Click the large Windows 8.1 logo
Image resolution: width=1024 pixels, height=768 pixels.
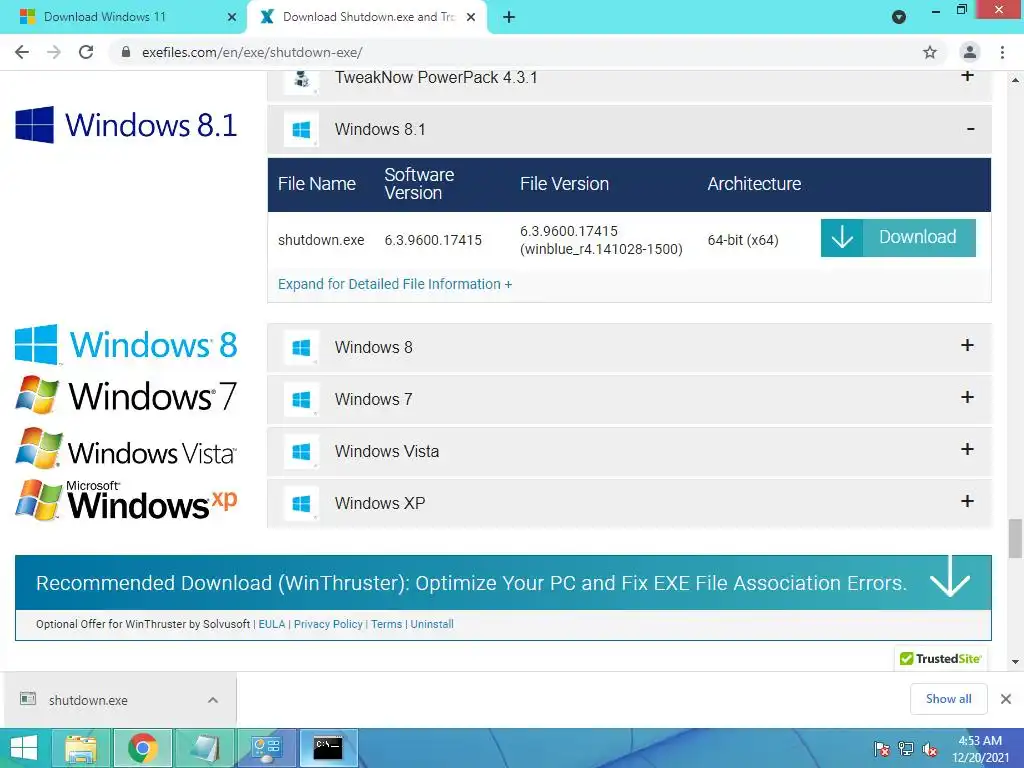[x=126, y=125]
